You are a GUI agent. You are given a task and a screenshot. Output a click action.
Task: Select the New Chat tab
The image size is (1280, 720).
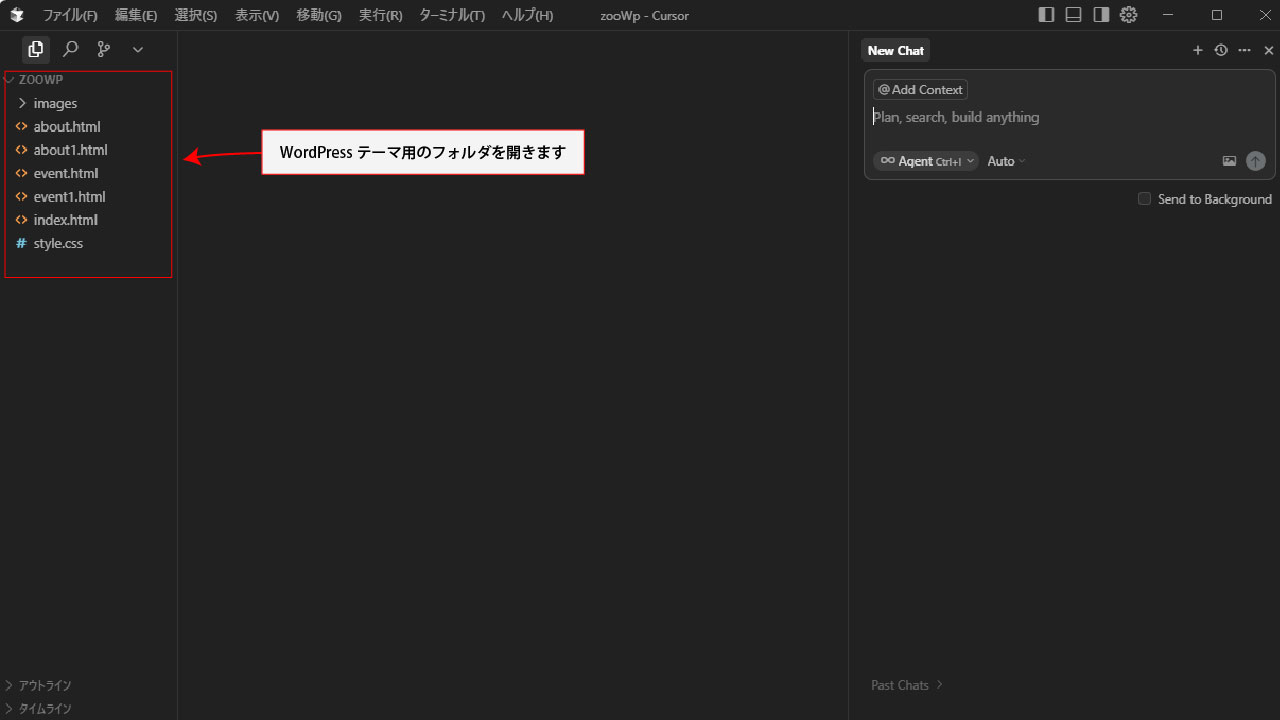[896, 50]
